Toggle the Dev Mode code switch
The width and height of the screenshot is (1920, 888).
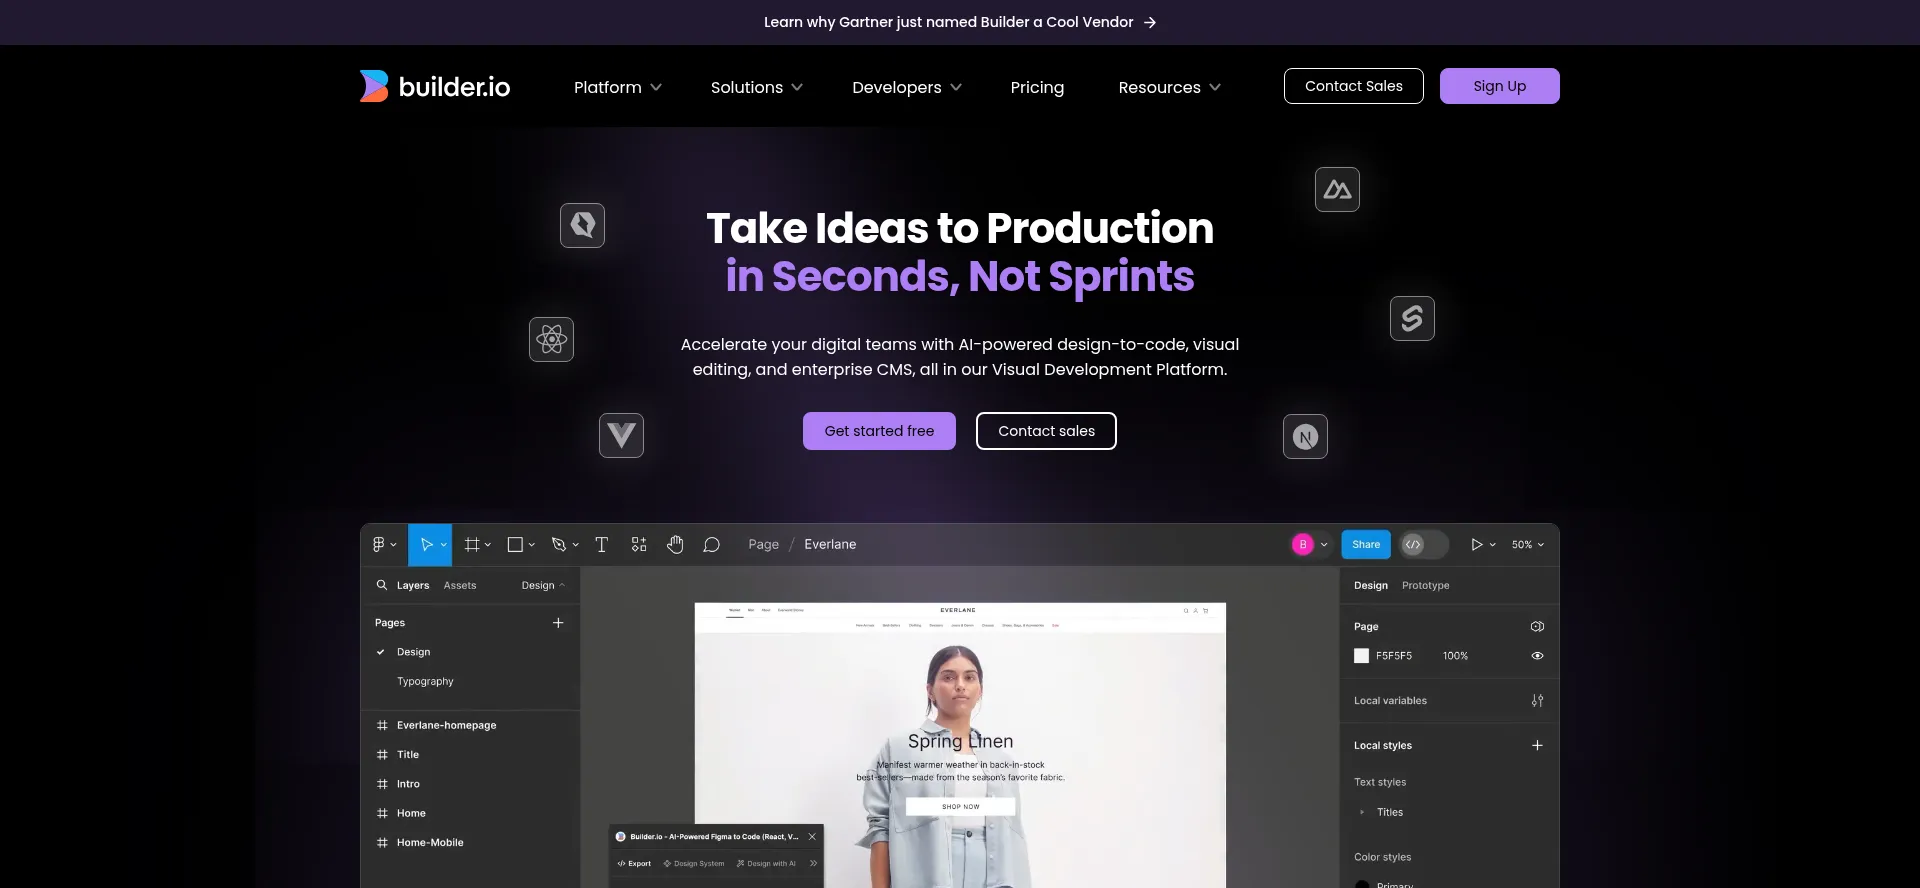tap(1423, 544)
